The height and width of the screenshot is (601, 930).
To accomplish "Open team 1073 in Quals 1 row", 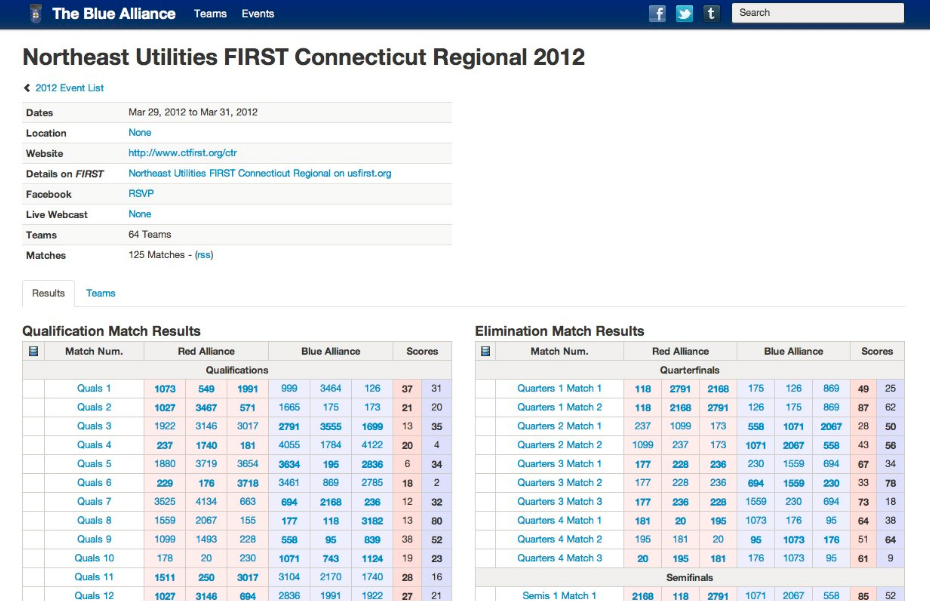I will pyautogui.click(x=165, y=389).
